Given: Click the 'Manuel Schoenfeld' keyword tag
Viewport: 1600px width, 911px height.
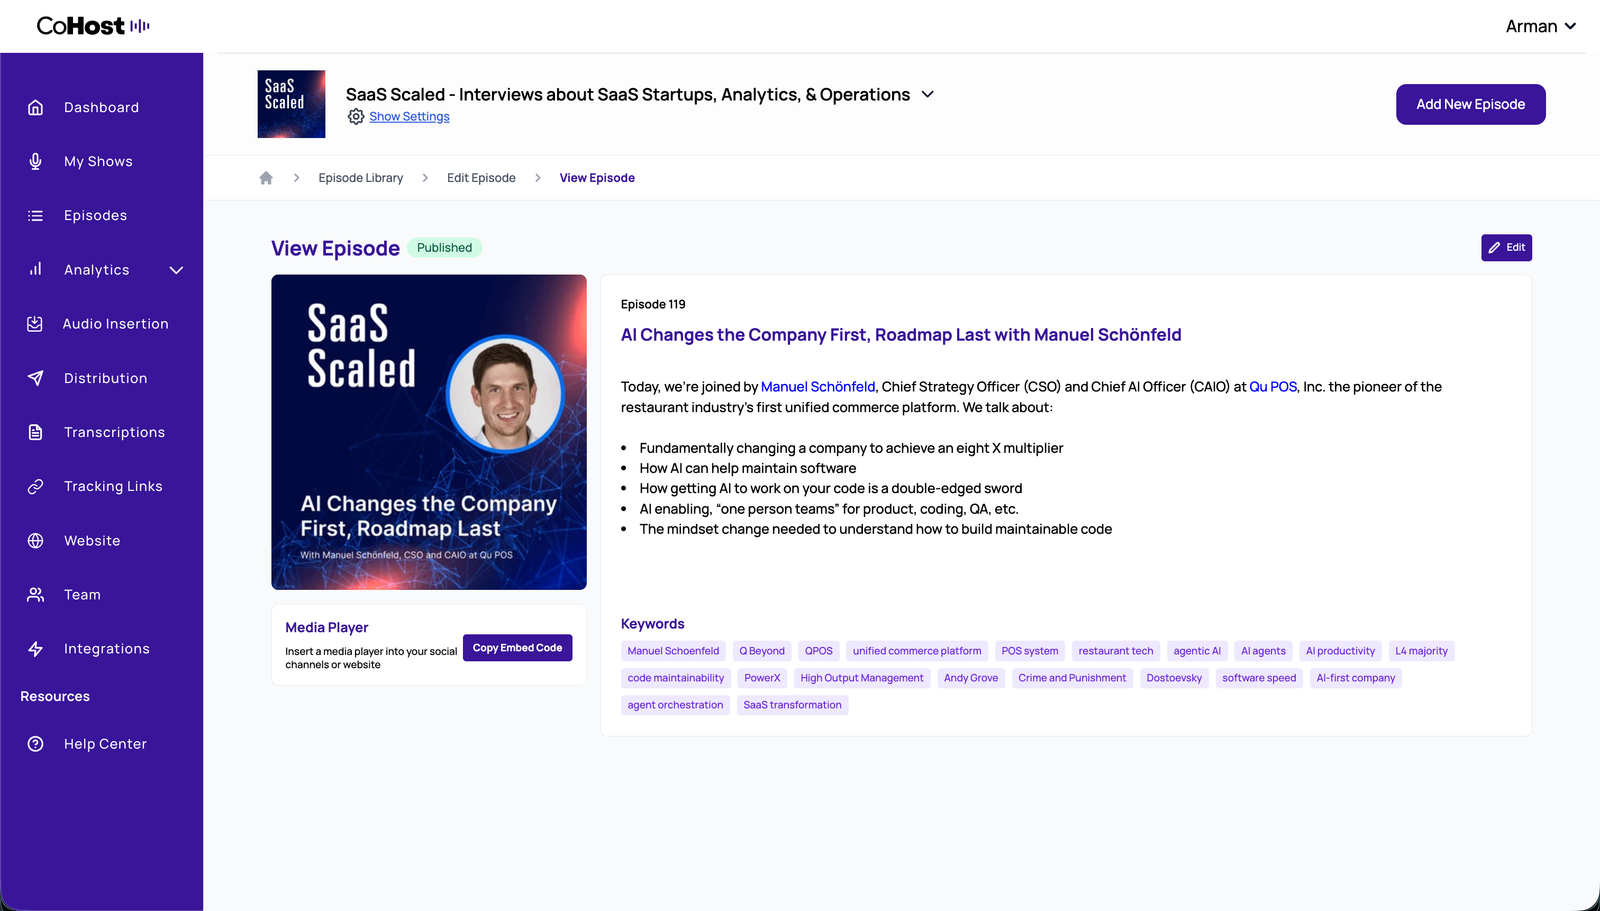Looking at the screenshot, I should pyautogui.click(x=673, y=651).
